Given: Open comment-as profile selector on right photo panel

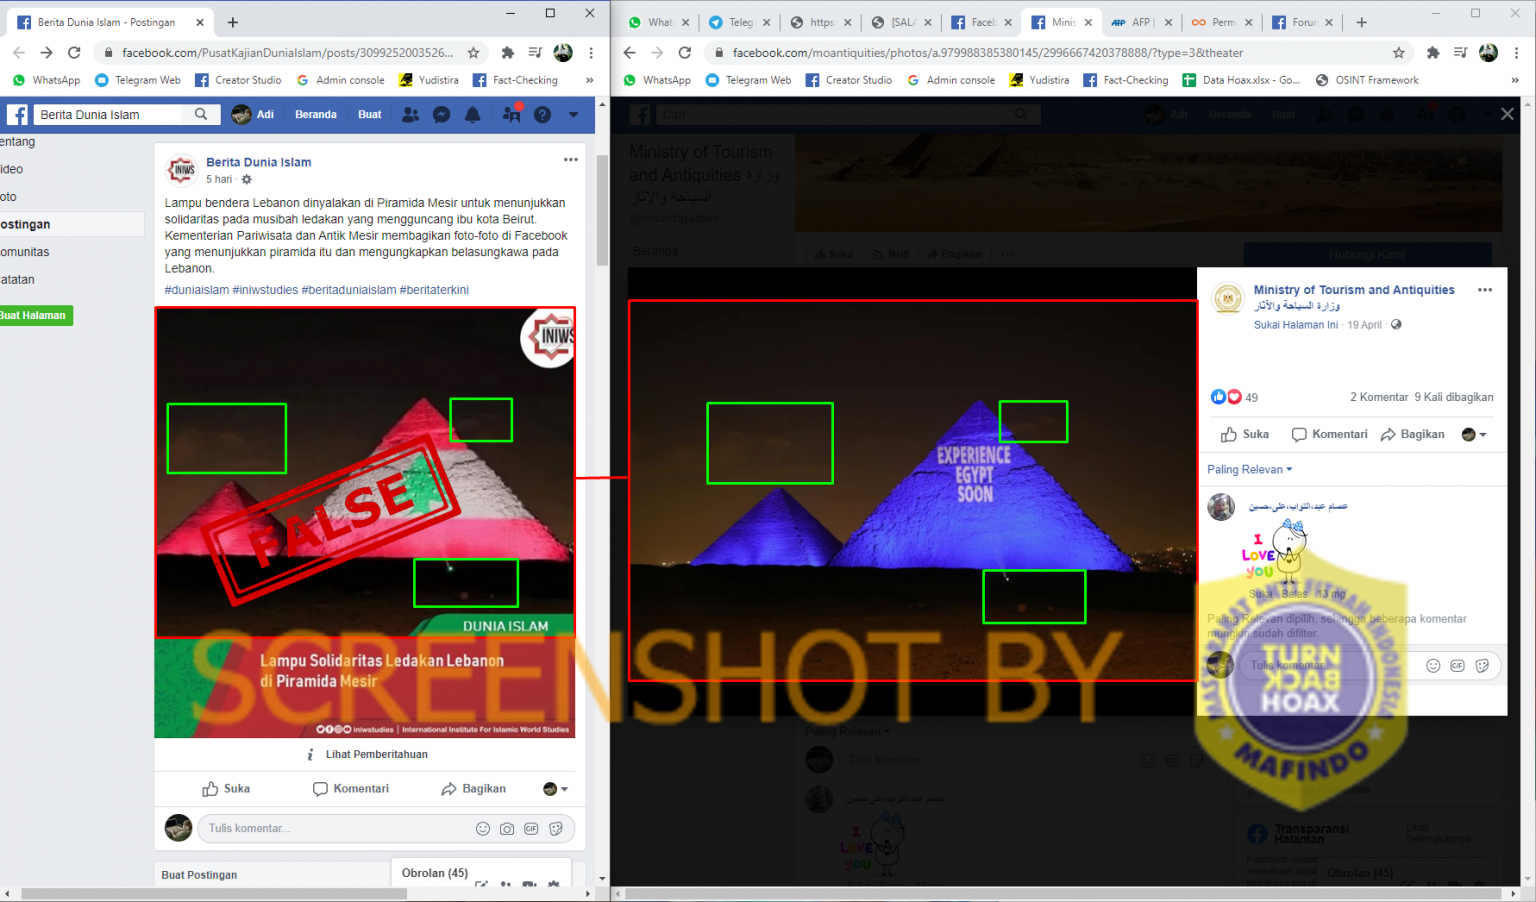Looking at the screenshot, I should pyautogui.click(x=1474, y=434).
